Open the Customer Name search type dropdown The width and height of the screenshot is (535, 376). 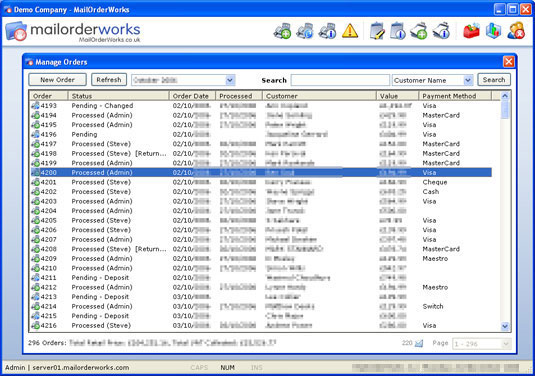point(468,80)
